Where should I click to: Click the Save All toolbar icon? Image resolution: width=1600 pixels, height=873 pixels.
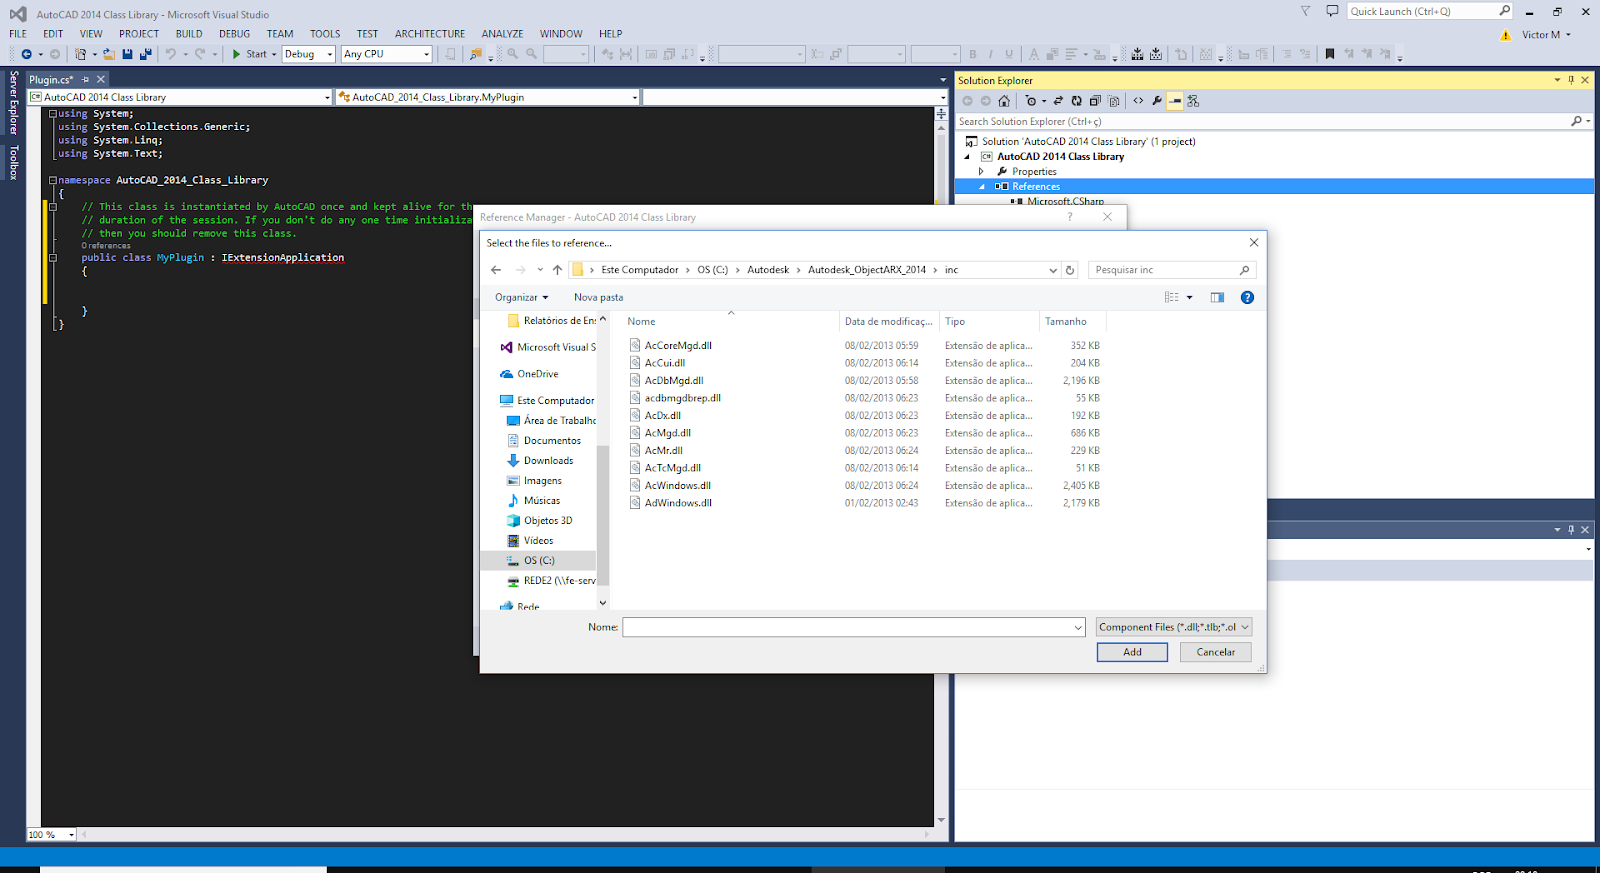[x=146, y=54]
